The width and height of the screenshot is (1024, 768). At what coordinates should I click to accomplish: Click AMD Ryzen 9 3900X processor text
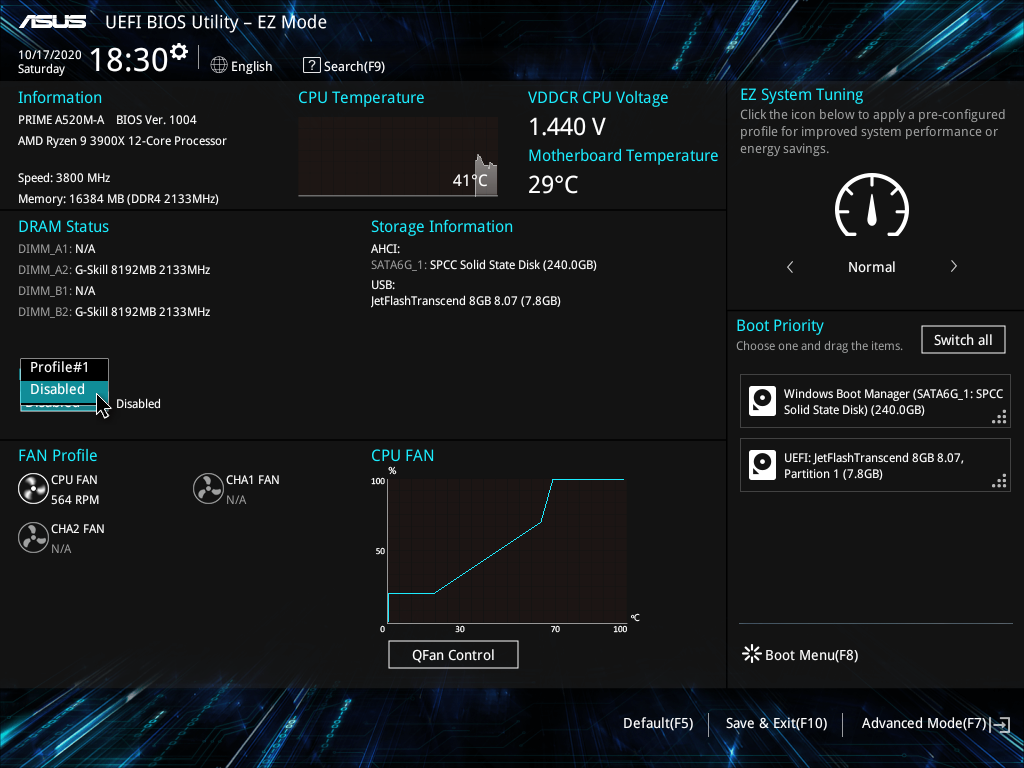[122, 141]
